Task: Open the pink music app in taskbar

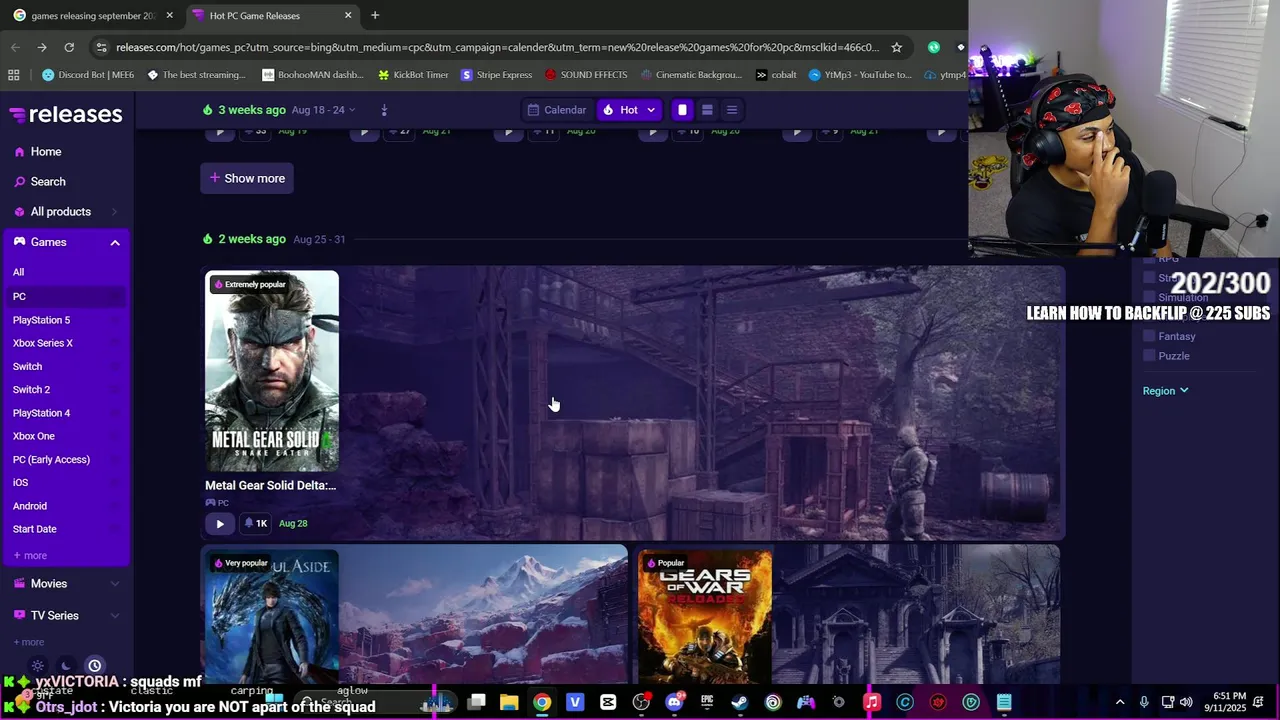Action: 872,702
